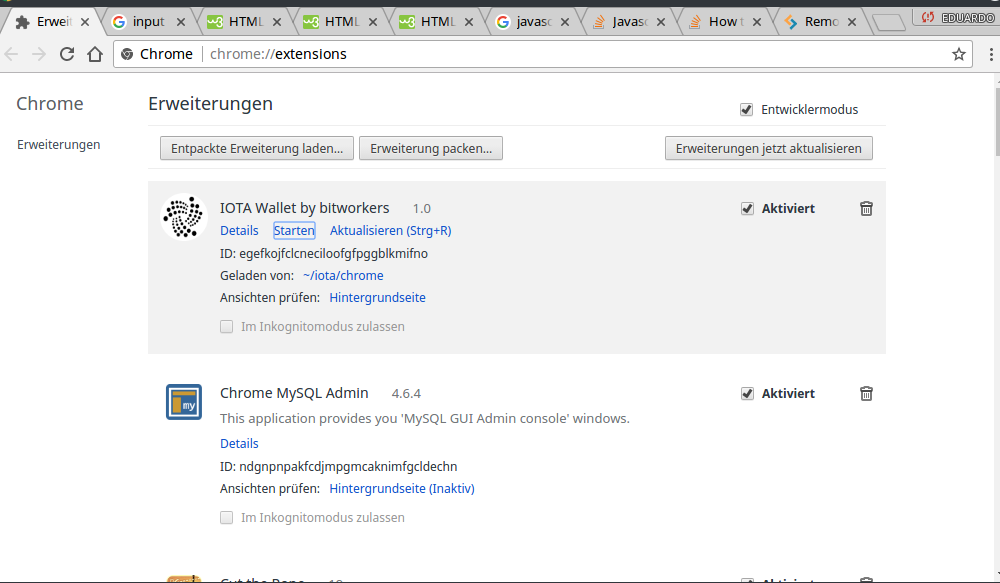Uncheck Aktiviert for Chrome MySQL Admin
This screenshot has width=1000, height=583.
click(x=747, y=394)
